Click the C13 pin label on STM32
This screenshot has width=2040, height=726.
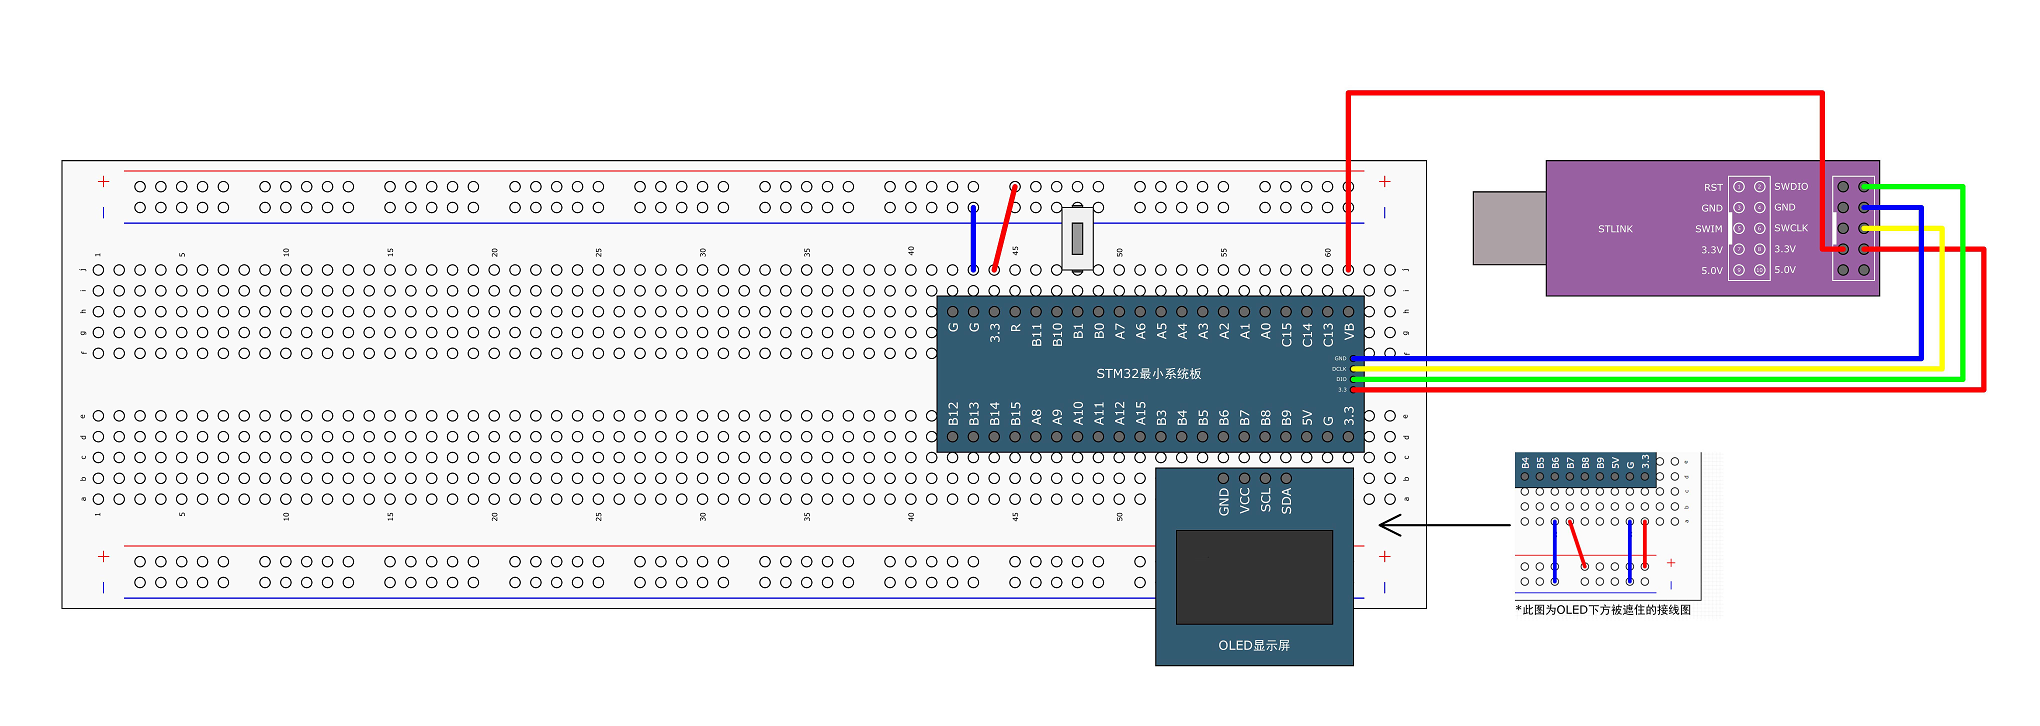[x=1328, y=334]
